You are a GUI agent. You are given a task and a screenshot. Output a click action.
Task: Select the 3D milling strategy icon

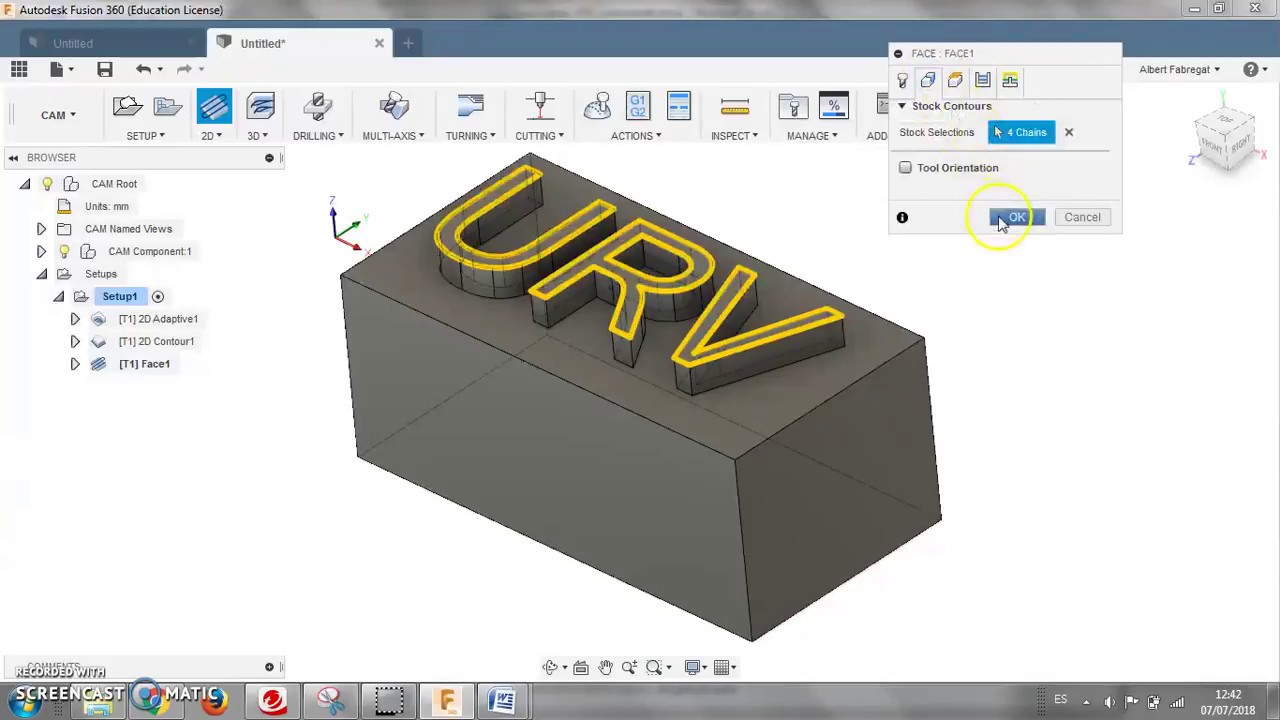(x=260, y=107)
